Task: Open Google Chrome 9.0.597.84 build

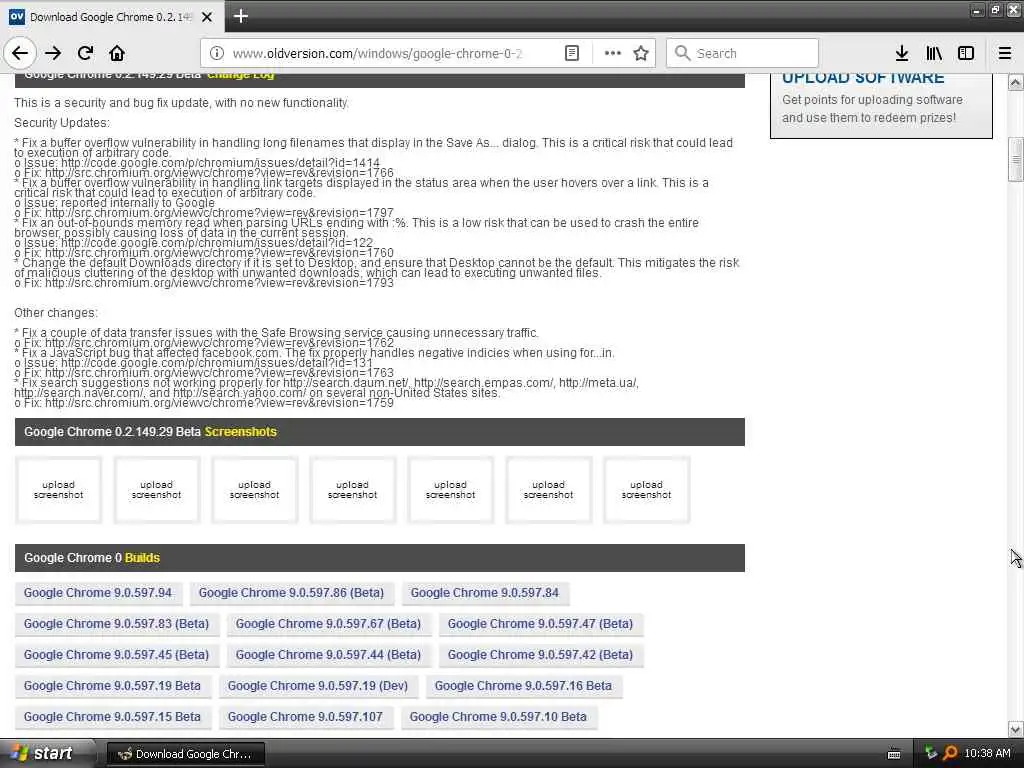Action: 485,593
